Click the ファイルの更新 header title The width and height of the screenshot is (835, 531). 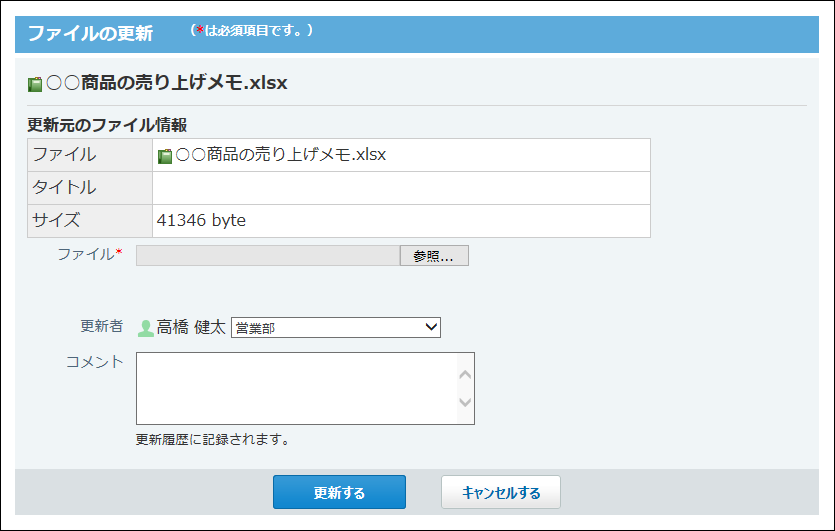click(90, 33)
